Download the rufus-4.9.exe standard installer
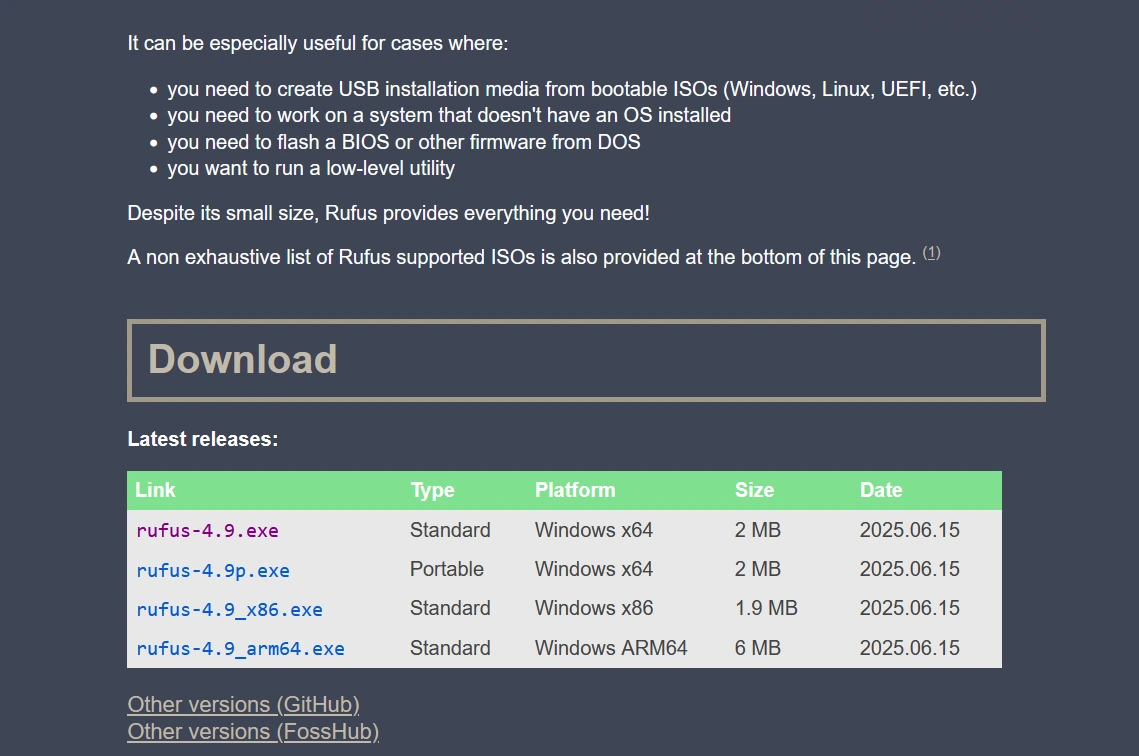The height and width of the screenshot is (756, 1139). pyautogui.click(x=207, y=530)
